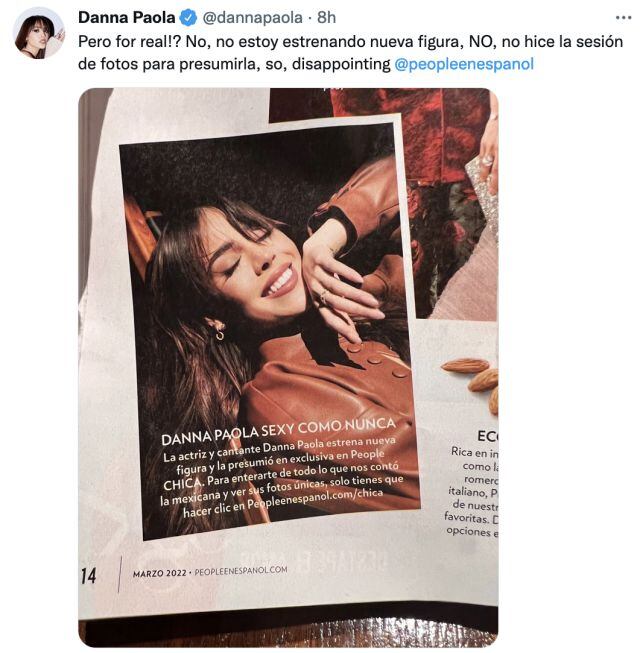Viewport: 640px width, 653px height.
Task: Click the 8h tweet timestamp
Action: (x=326, y=18)
